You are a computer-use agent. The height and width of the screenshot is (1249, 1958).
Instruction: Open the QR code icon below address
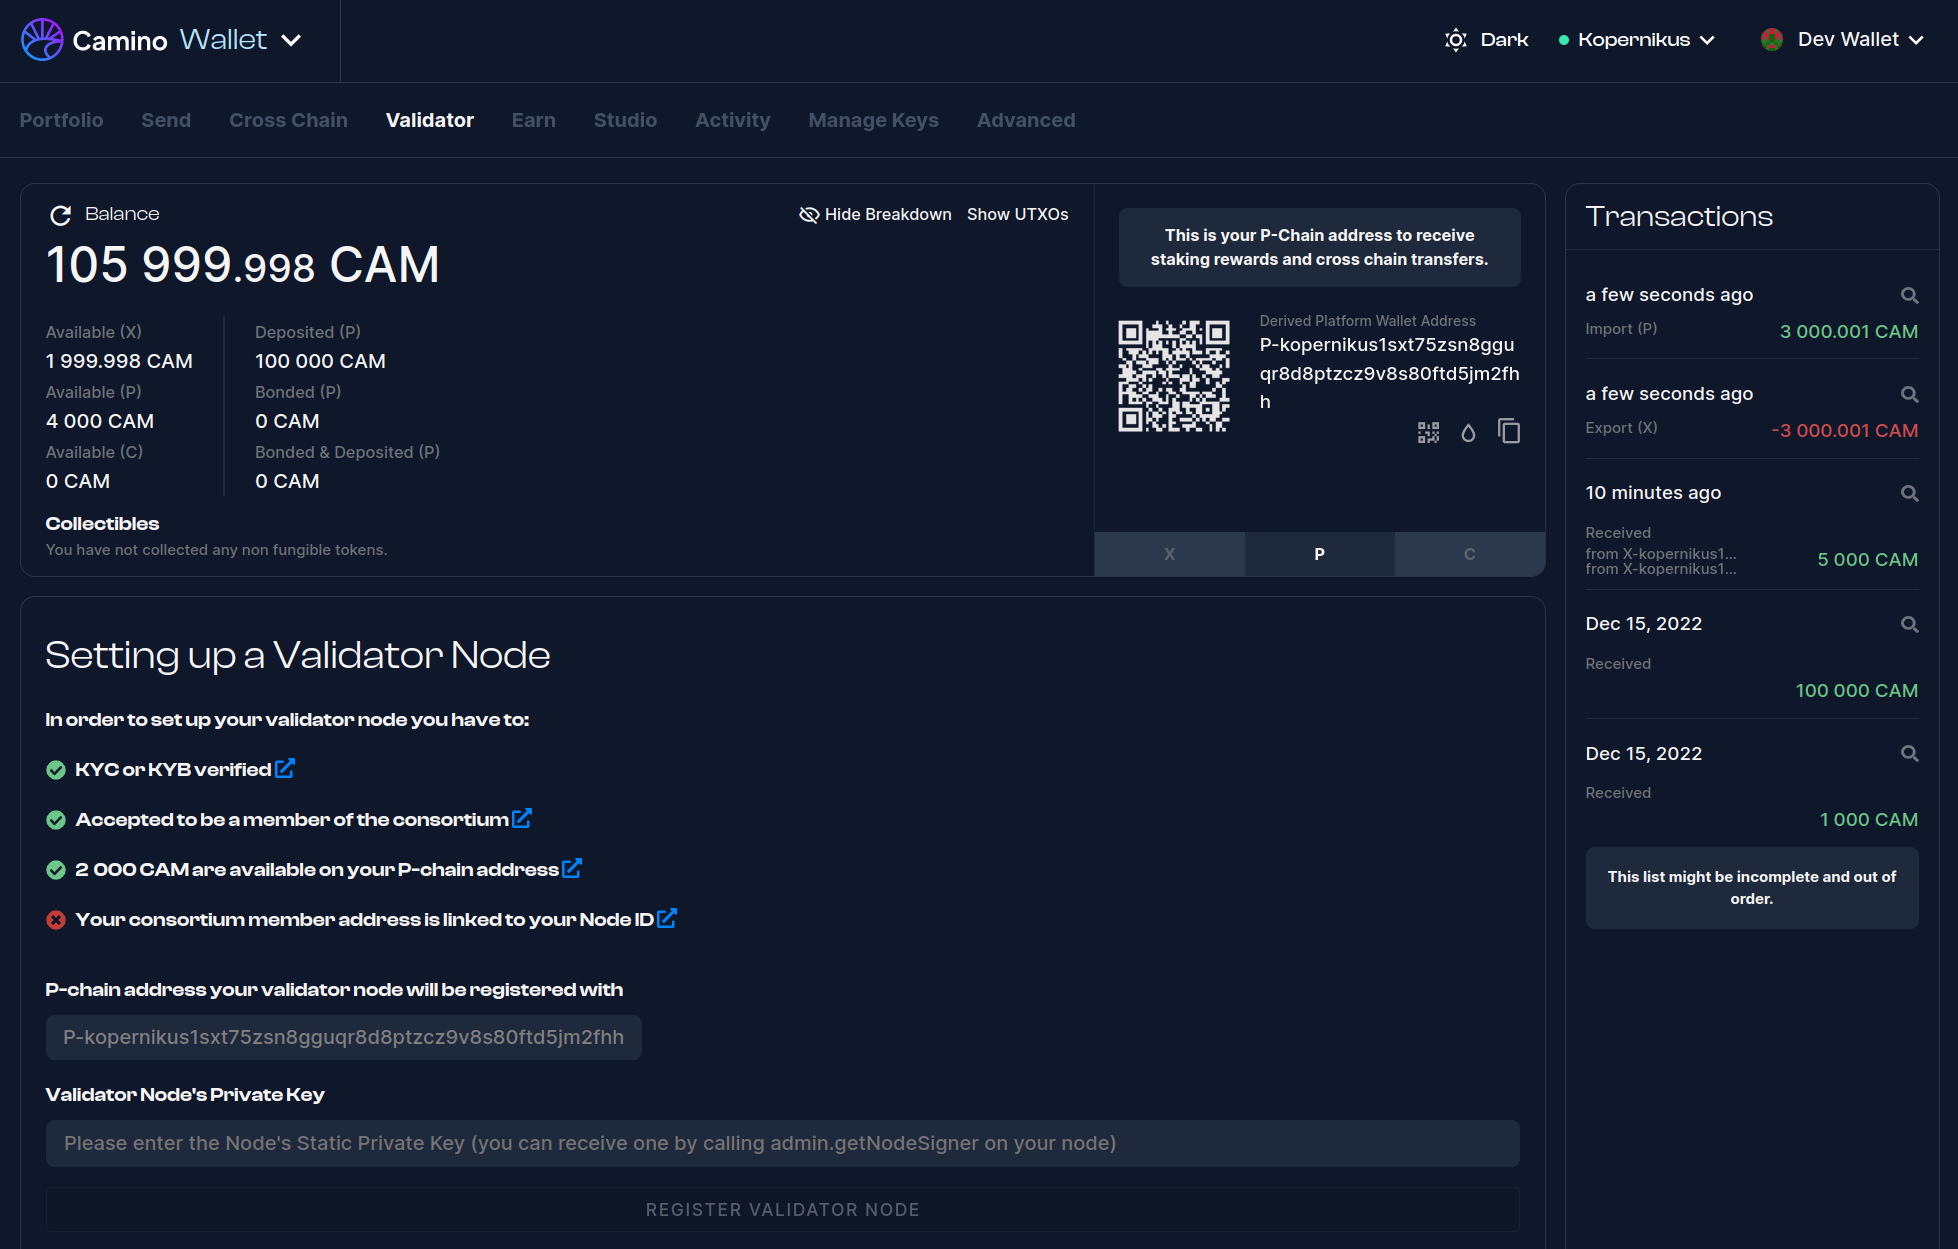click(x=1428, y=432)
